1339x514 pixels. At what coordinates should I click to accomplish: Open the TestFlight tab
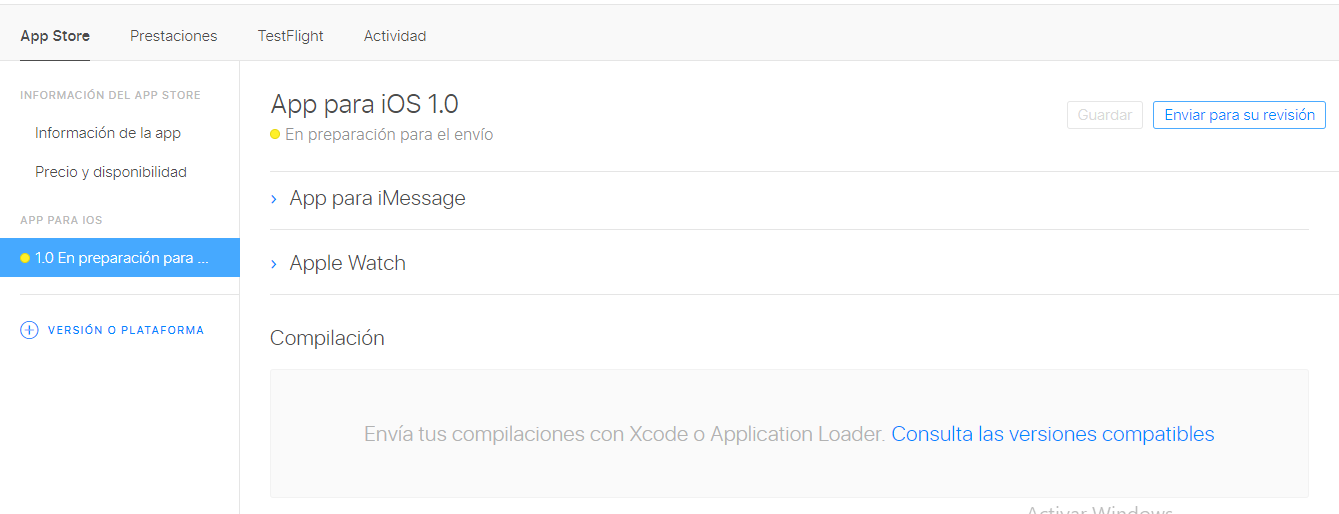(x=290, y=36)
